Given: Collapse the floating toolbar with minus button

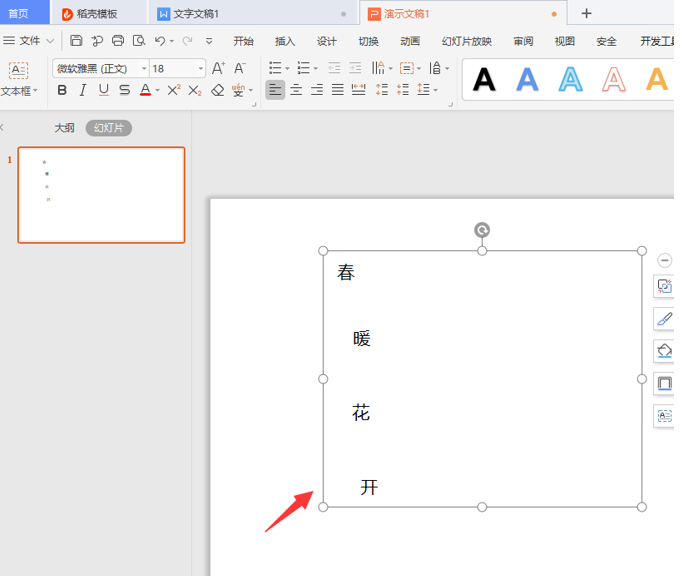Looking at the screenshot, I should (x=664, y=260).
